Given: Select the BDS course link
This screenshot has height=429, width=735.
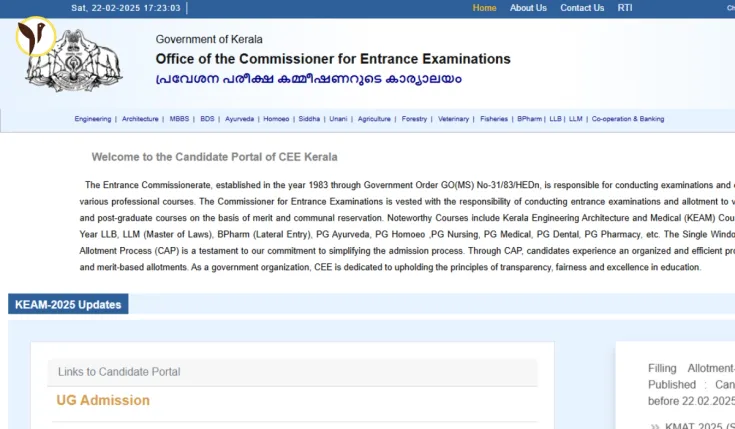Looking at the screenshot, I should pyautogui.click(x=207, y=119).
